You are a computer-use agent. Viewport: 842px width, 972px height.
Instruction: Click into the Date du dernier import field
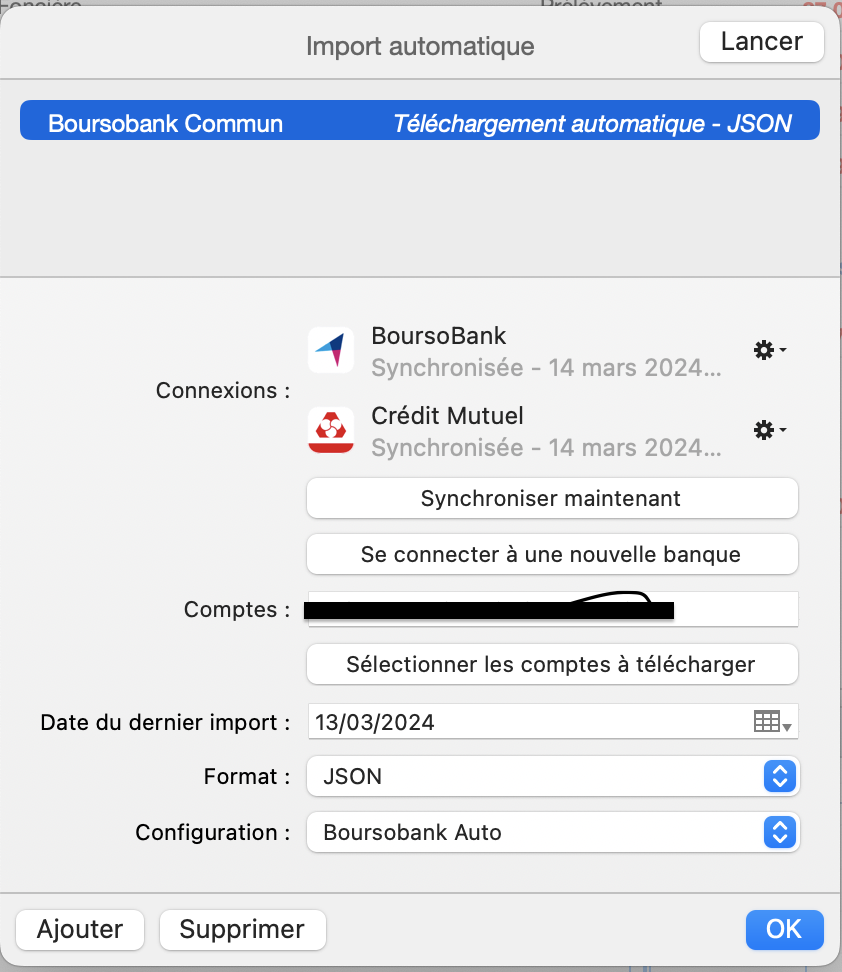(520, 722)
